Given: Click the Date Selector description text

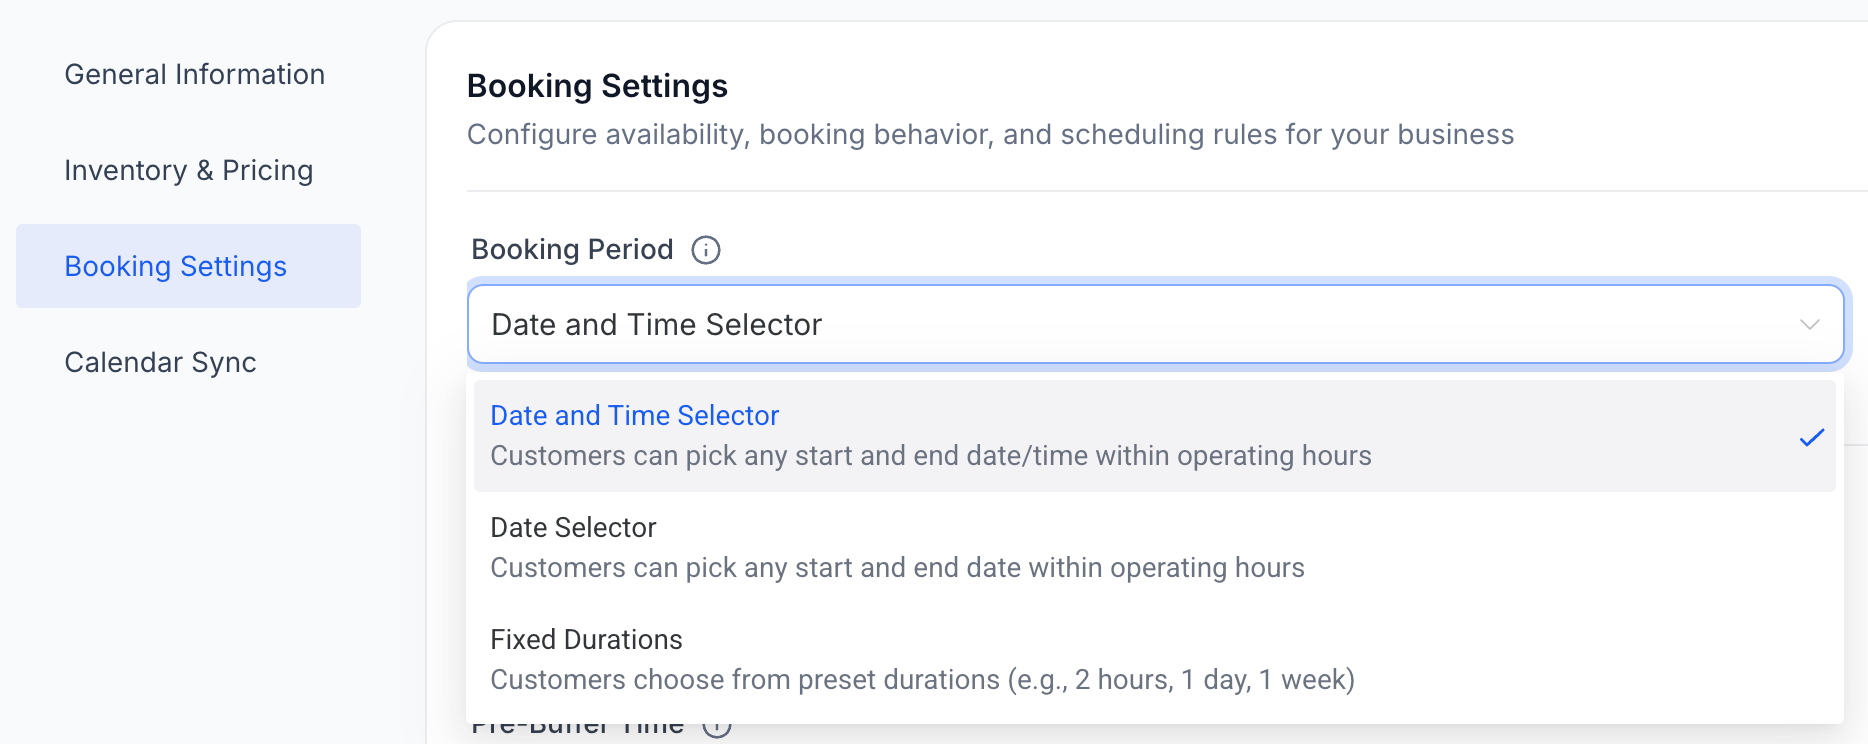Looking at the screenshot, I should pyautogui.click(x=896, y=567).
